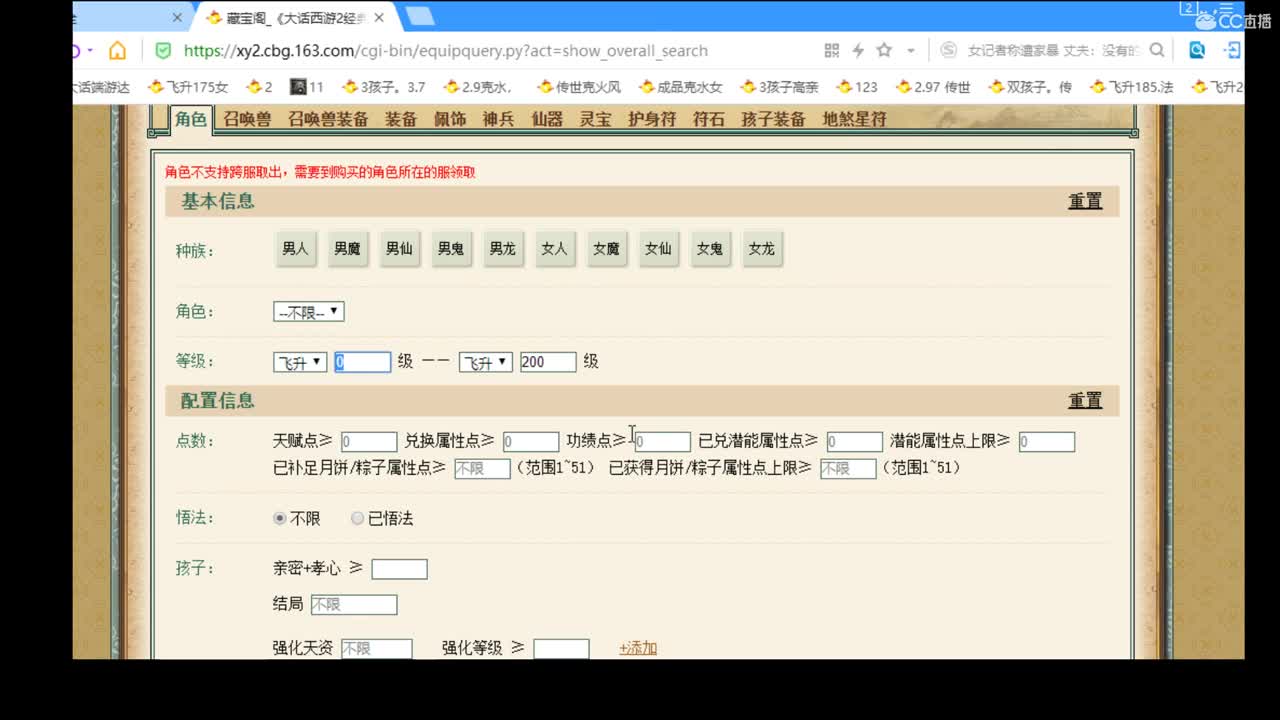The image size is (1280, 720).
Task: Select race 女鬼
Action: pos(710,249)
